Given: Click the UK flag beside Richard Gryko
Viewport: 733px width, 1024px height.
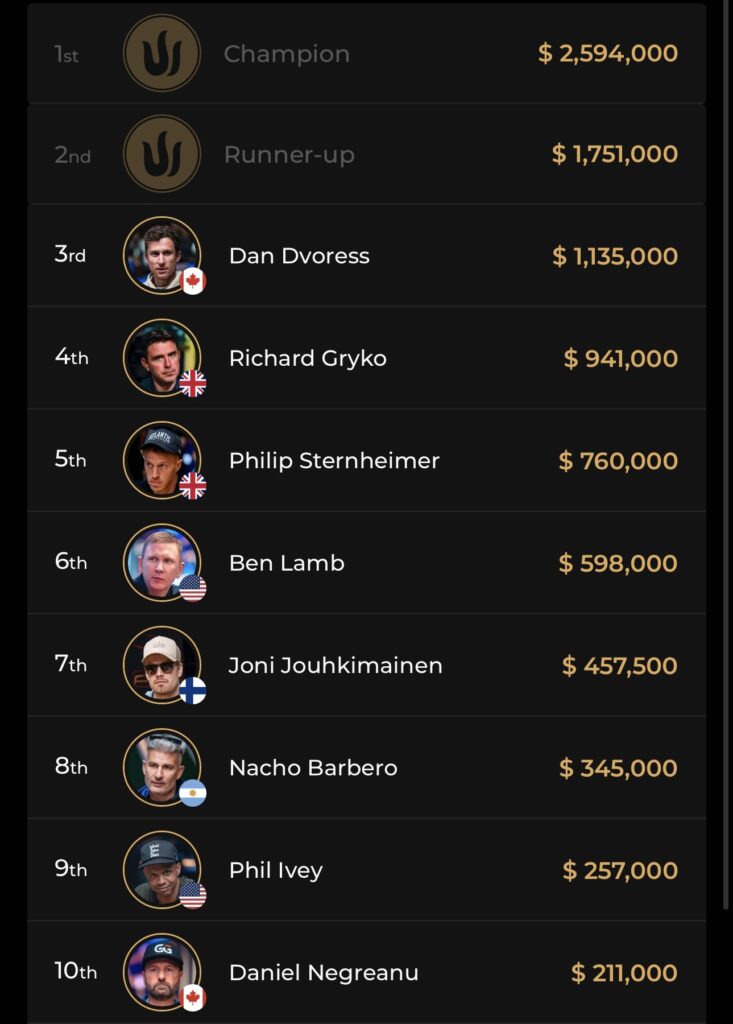Looking at the screenshot, I should (x=193, y=383).
